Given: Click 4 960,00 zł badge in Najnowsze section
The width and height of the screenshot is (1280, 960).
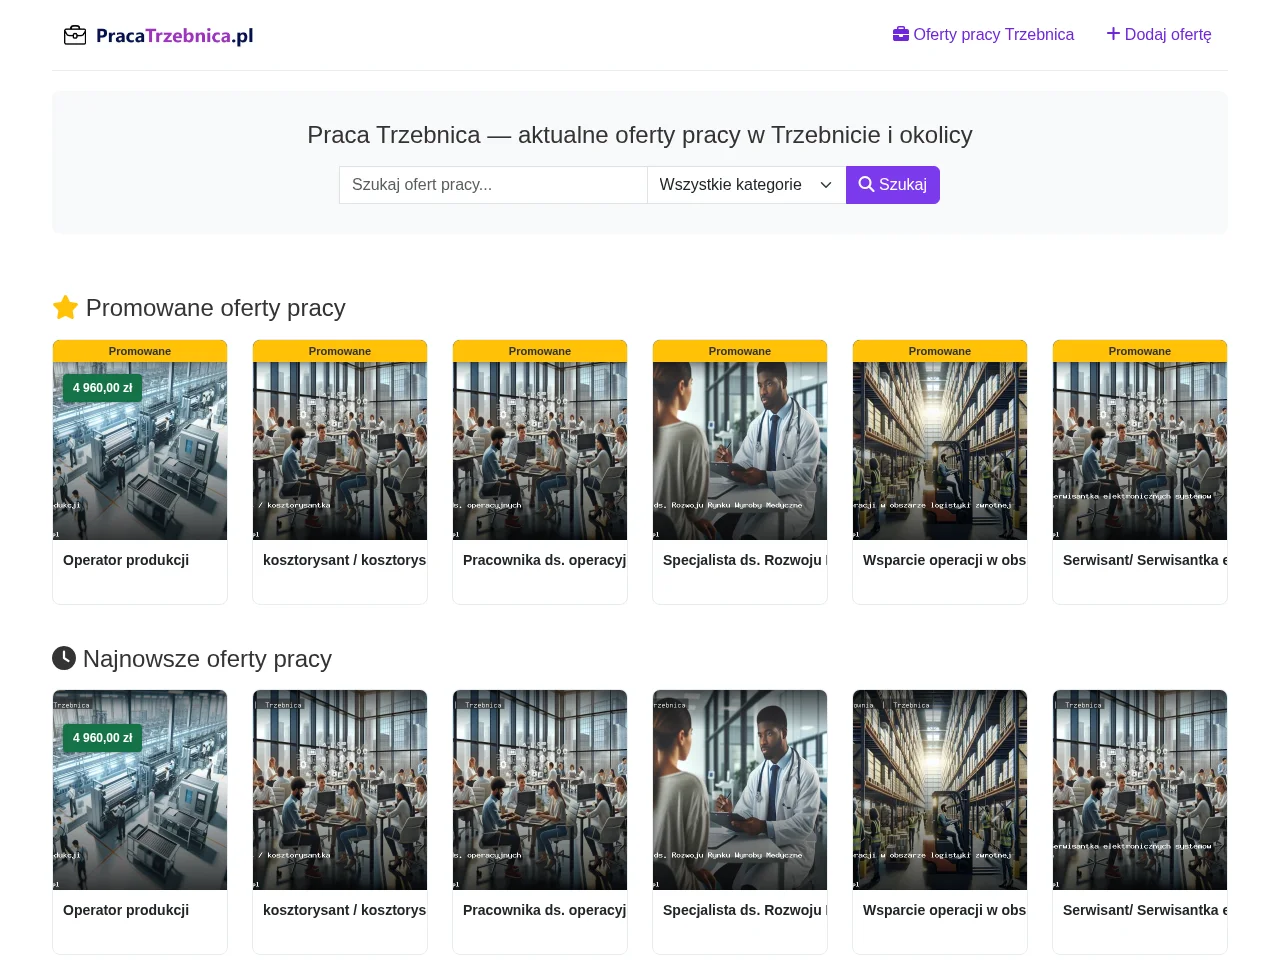Looking at the screenshot, I should 103,738.
